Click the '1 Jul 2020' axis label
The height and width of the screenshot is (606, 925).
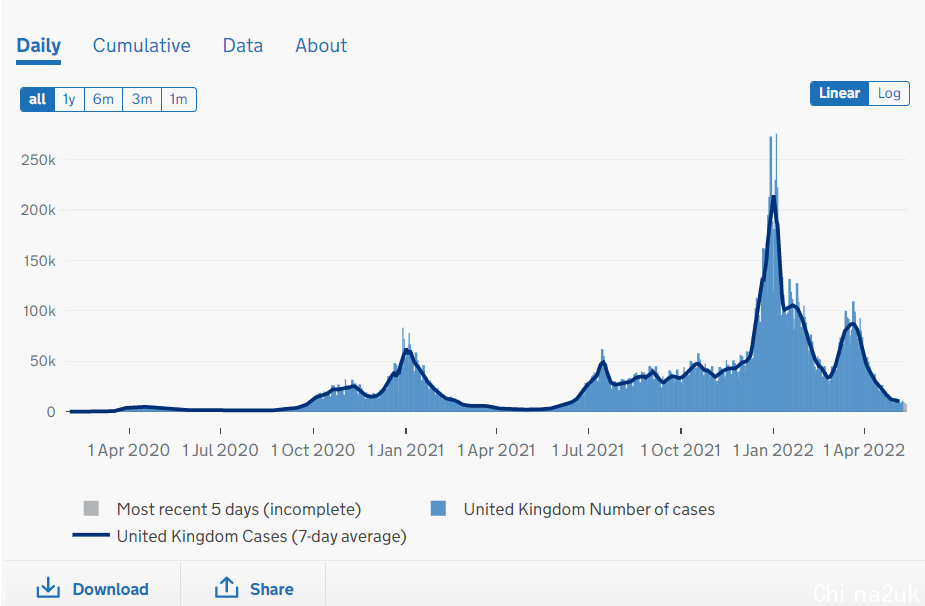(x=220, y=450)
